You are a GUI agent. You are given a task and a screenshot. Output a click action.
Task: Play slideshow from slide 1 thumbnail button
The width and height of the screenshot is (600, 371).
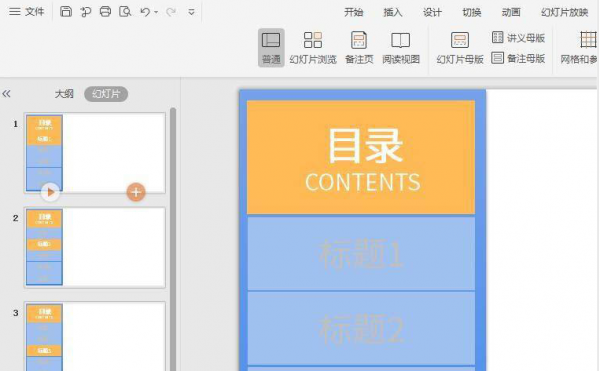[x=51, y=192]
